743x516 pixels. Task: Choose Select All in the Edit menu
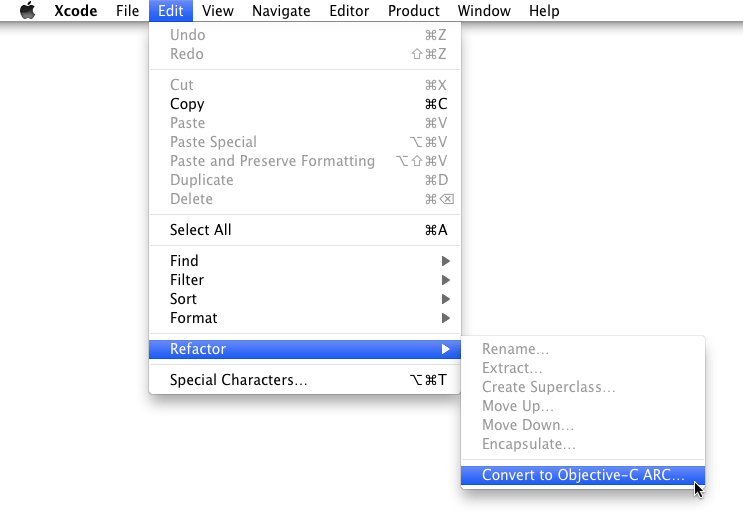[x=200, y=230]
